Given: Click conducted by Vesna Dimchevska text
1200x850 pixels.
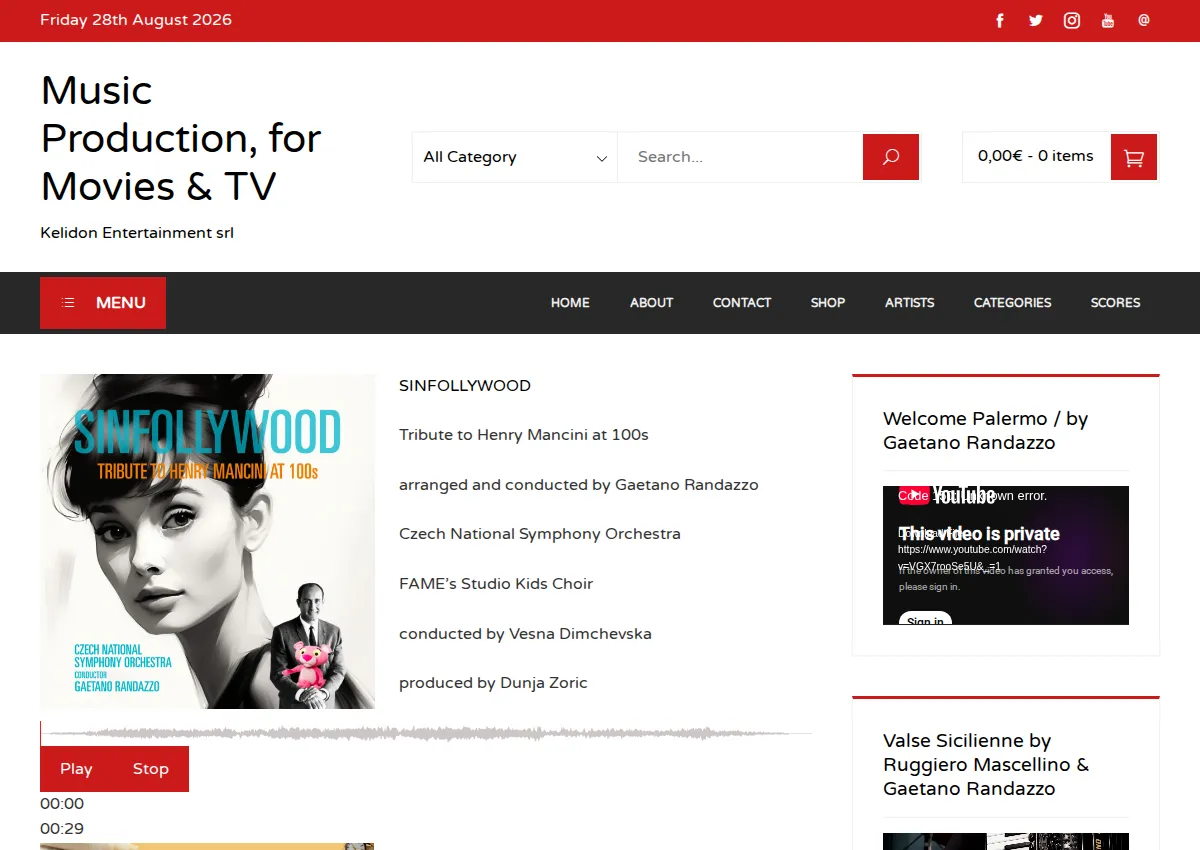Looking at the screenshot, I should point(525,634).
